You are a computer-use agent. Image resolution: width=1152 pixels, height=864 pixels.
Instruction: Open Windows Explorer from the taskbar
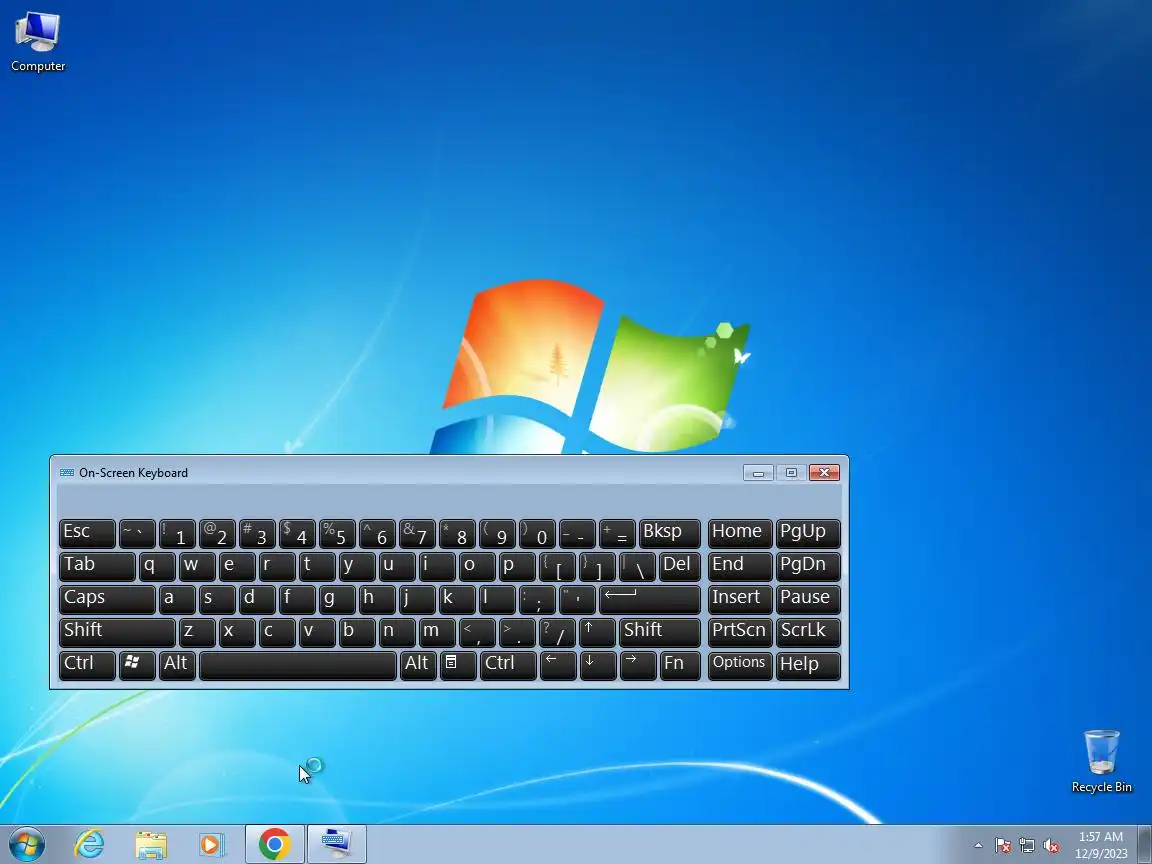tap(151, 844)
